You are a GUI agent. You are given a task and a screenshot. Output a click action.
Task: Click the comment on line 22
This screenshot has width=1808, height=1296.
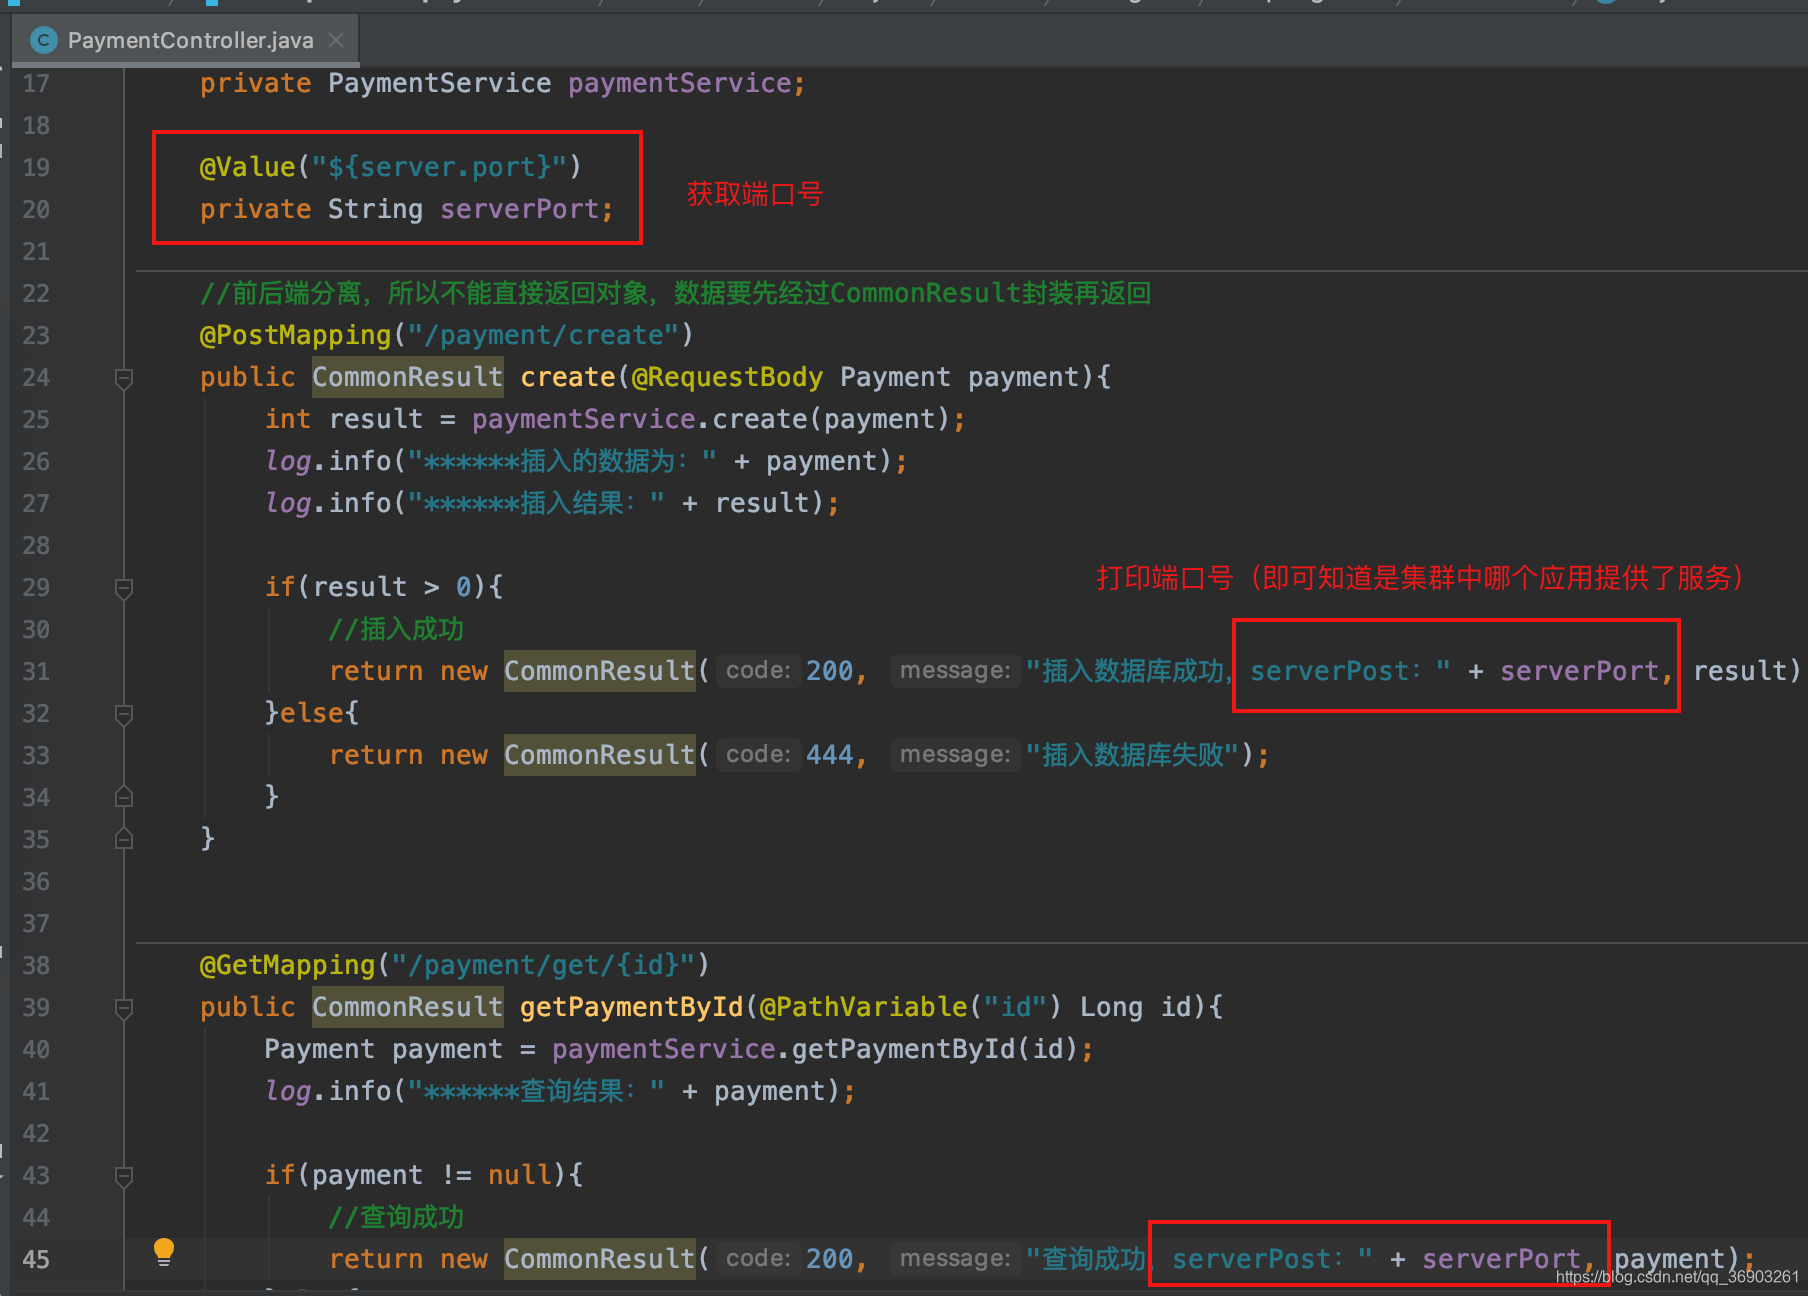[676, 293]
